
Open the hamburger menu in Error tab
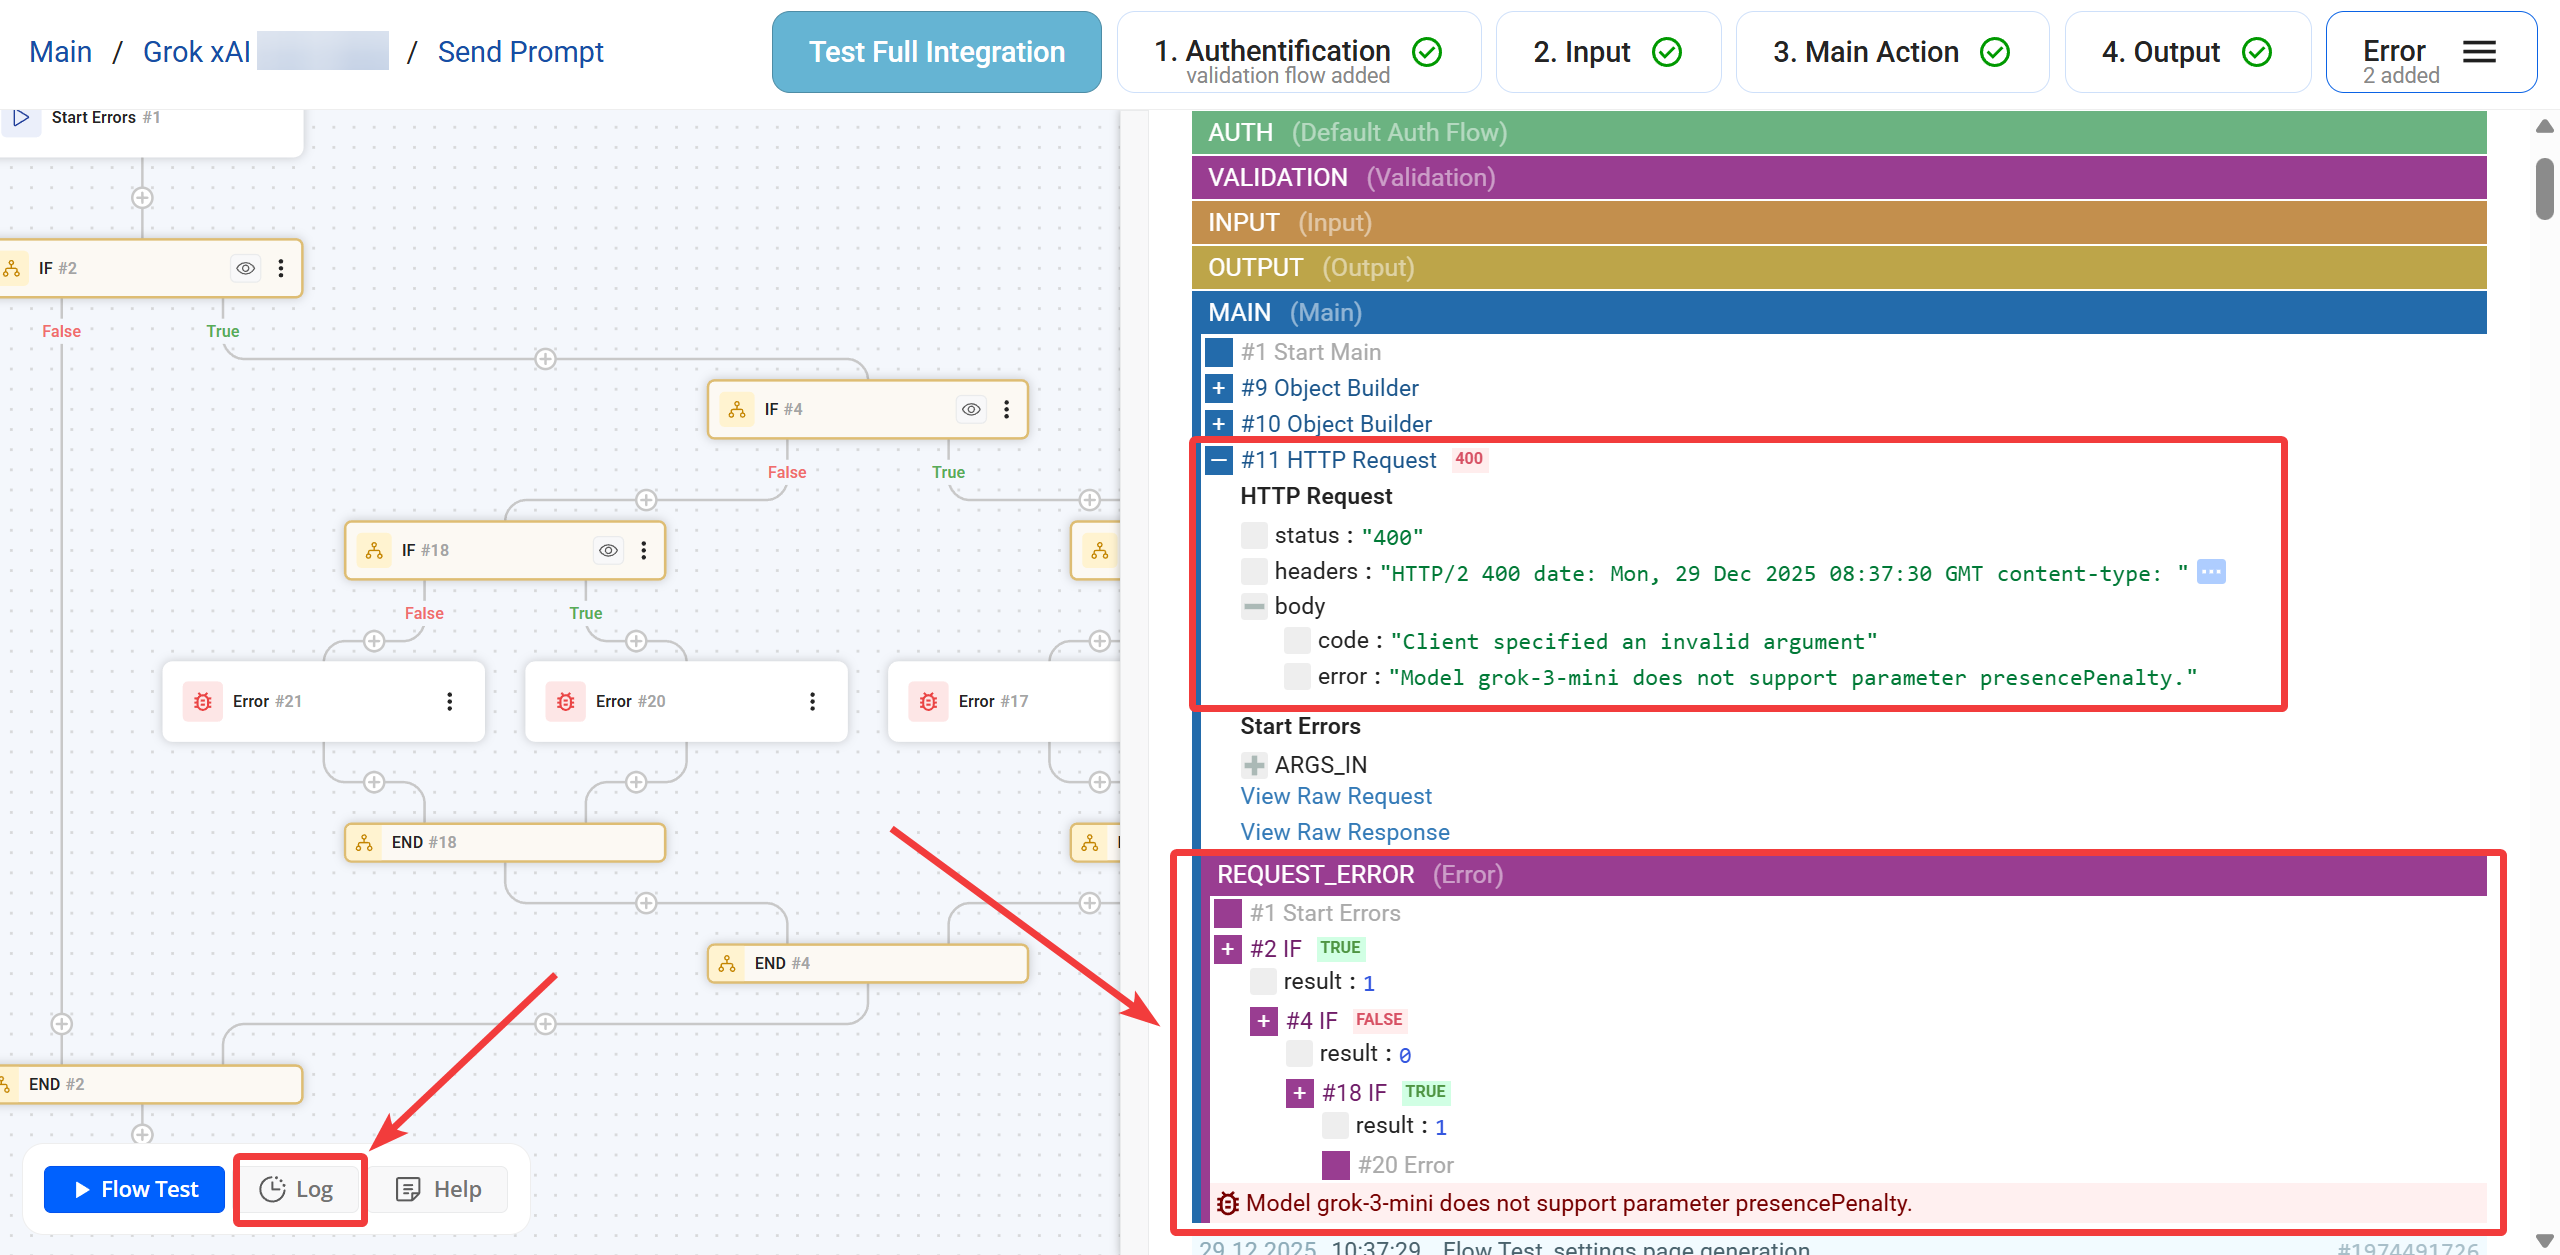coord(2479,52)
